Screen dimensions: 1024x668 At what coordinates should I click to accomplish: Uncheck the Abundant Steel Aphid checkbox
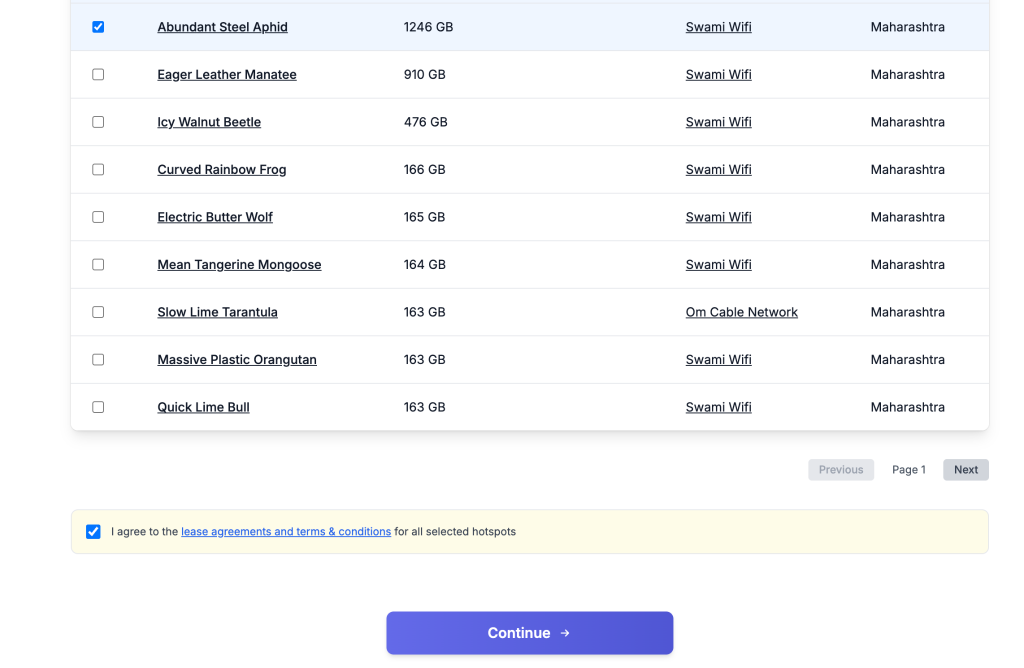(98, 27)
